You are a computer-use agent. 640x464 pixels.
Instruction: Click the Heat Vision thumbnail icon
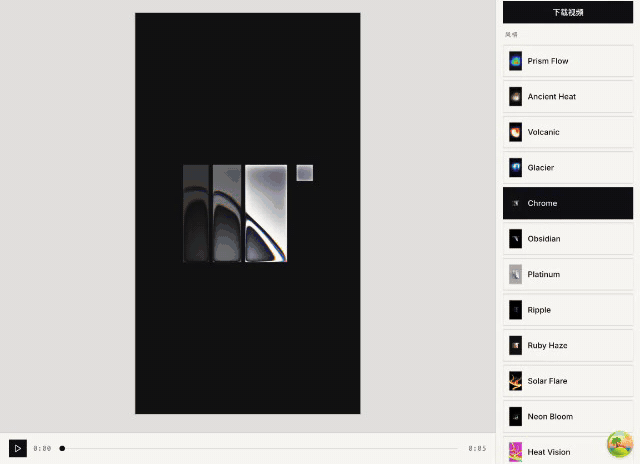(x=515, y=452)
